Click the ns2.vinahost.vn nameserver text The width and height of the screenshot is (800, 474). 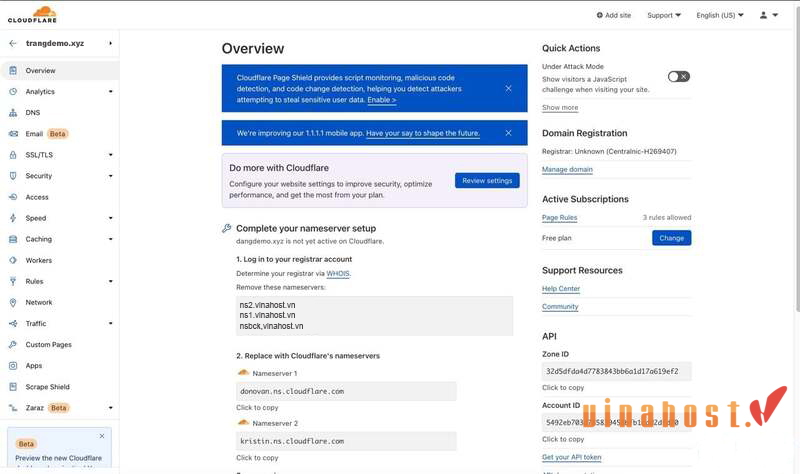(267, 305)
